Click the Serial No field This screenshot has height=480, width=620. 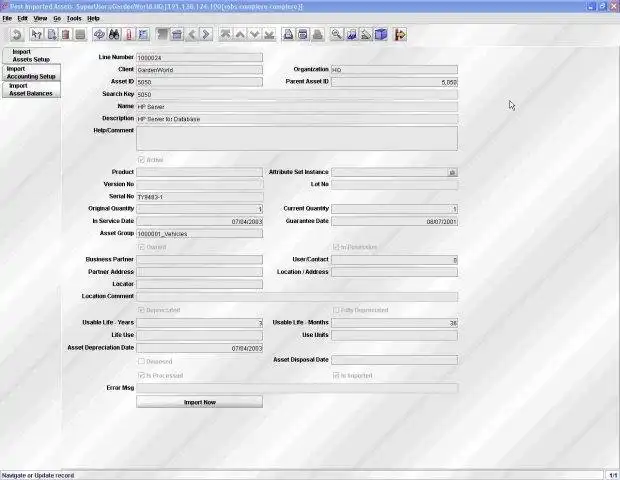[x=199, y=197]
